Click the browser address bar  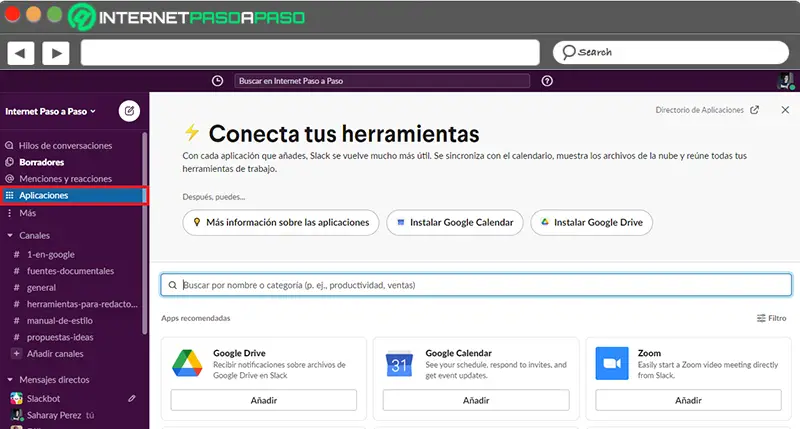pyautogui.click(x=310, y=53)
